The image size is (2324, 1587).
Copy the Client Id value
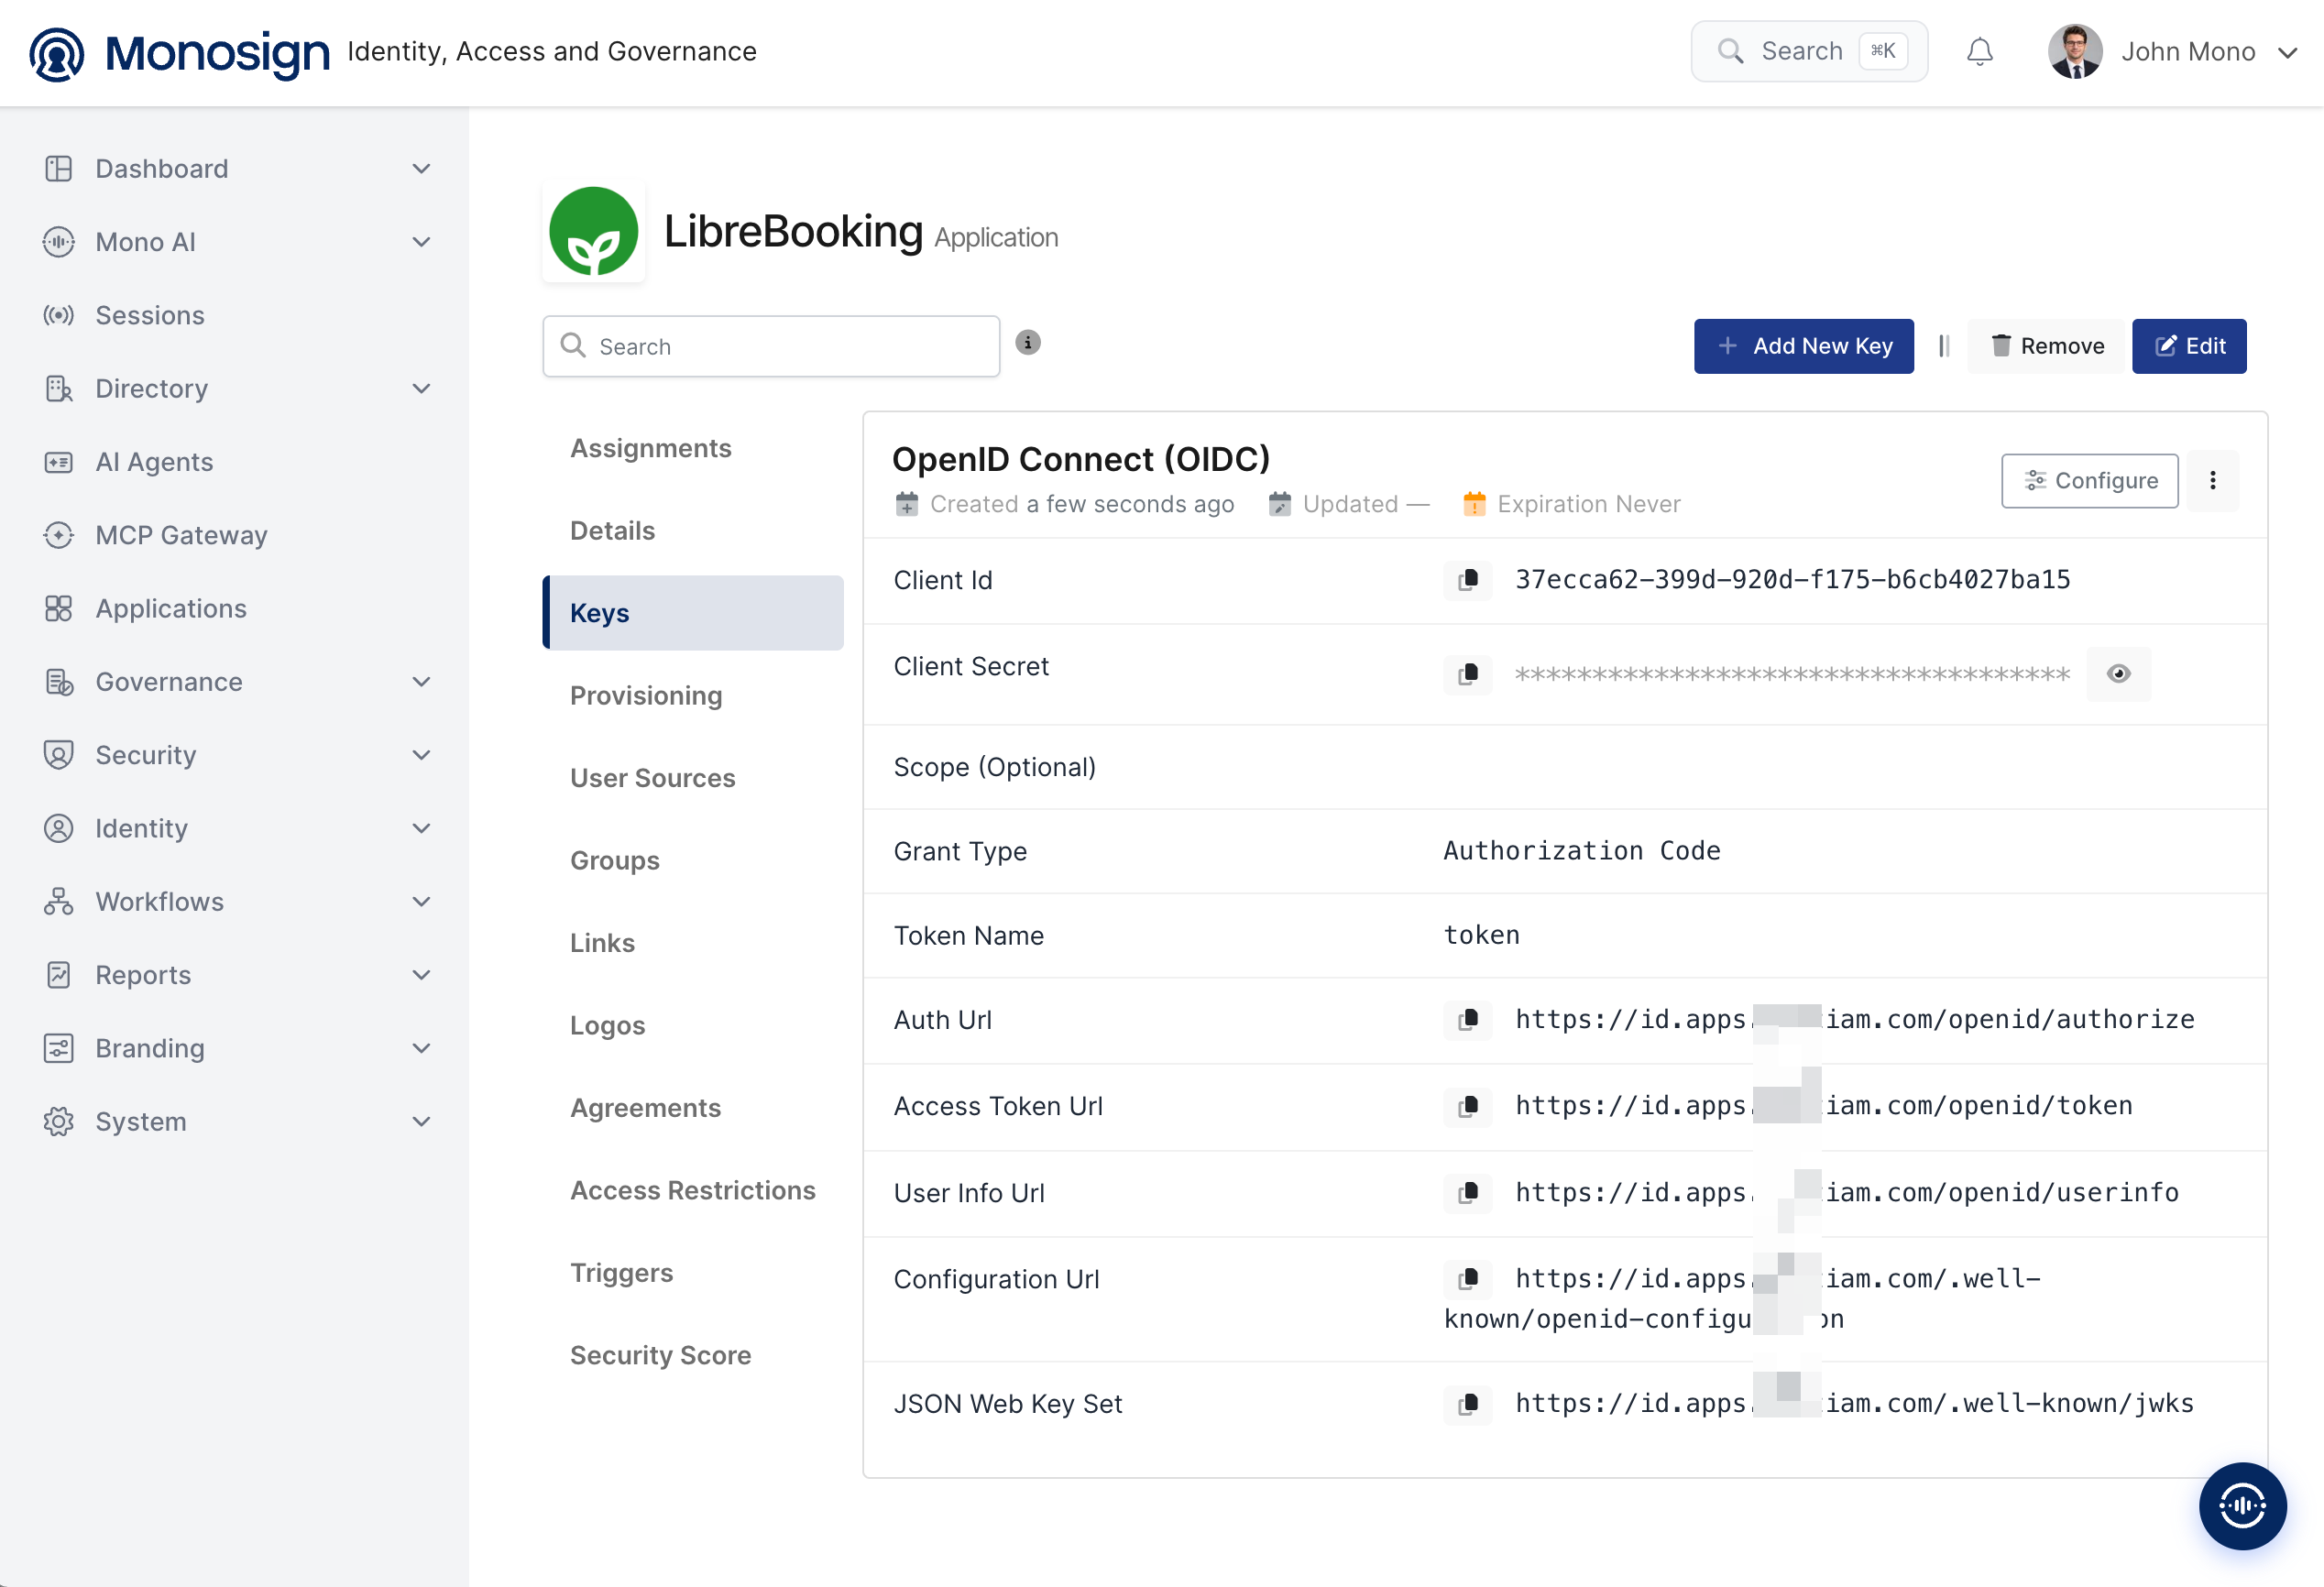[1467, 580]
